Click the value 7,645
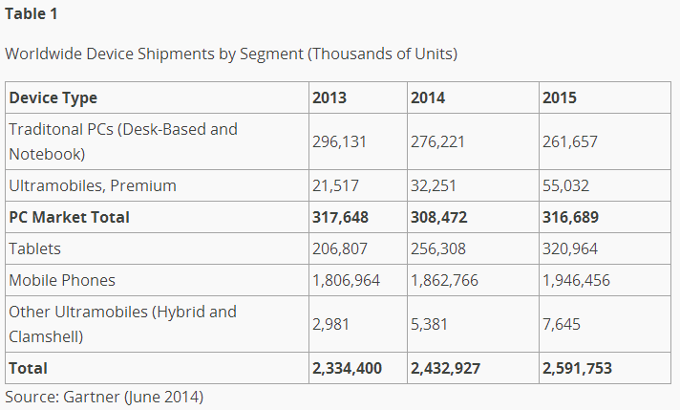 (x=561, y=324)
